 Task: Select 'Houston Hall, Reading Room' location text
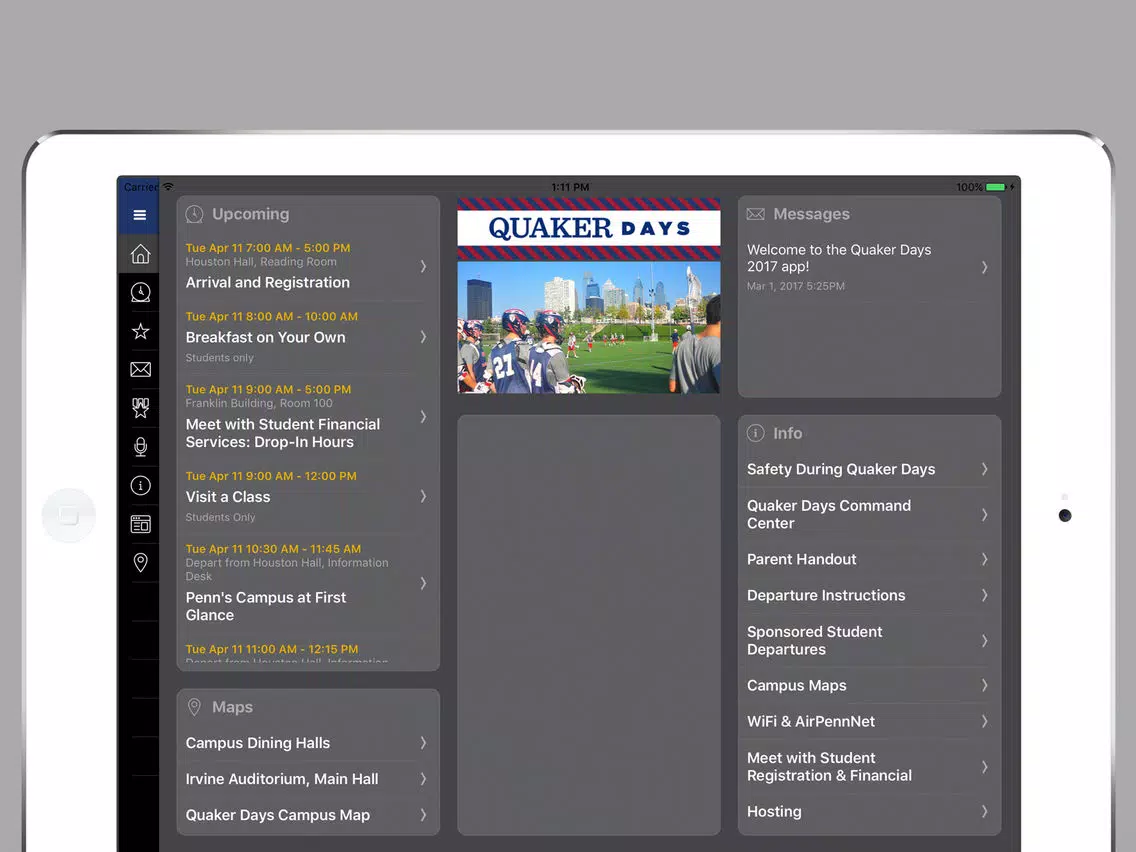pyautogui.click(x=261, y=262)
